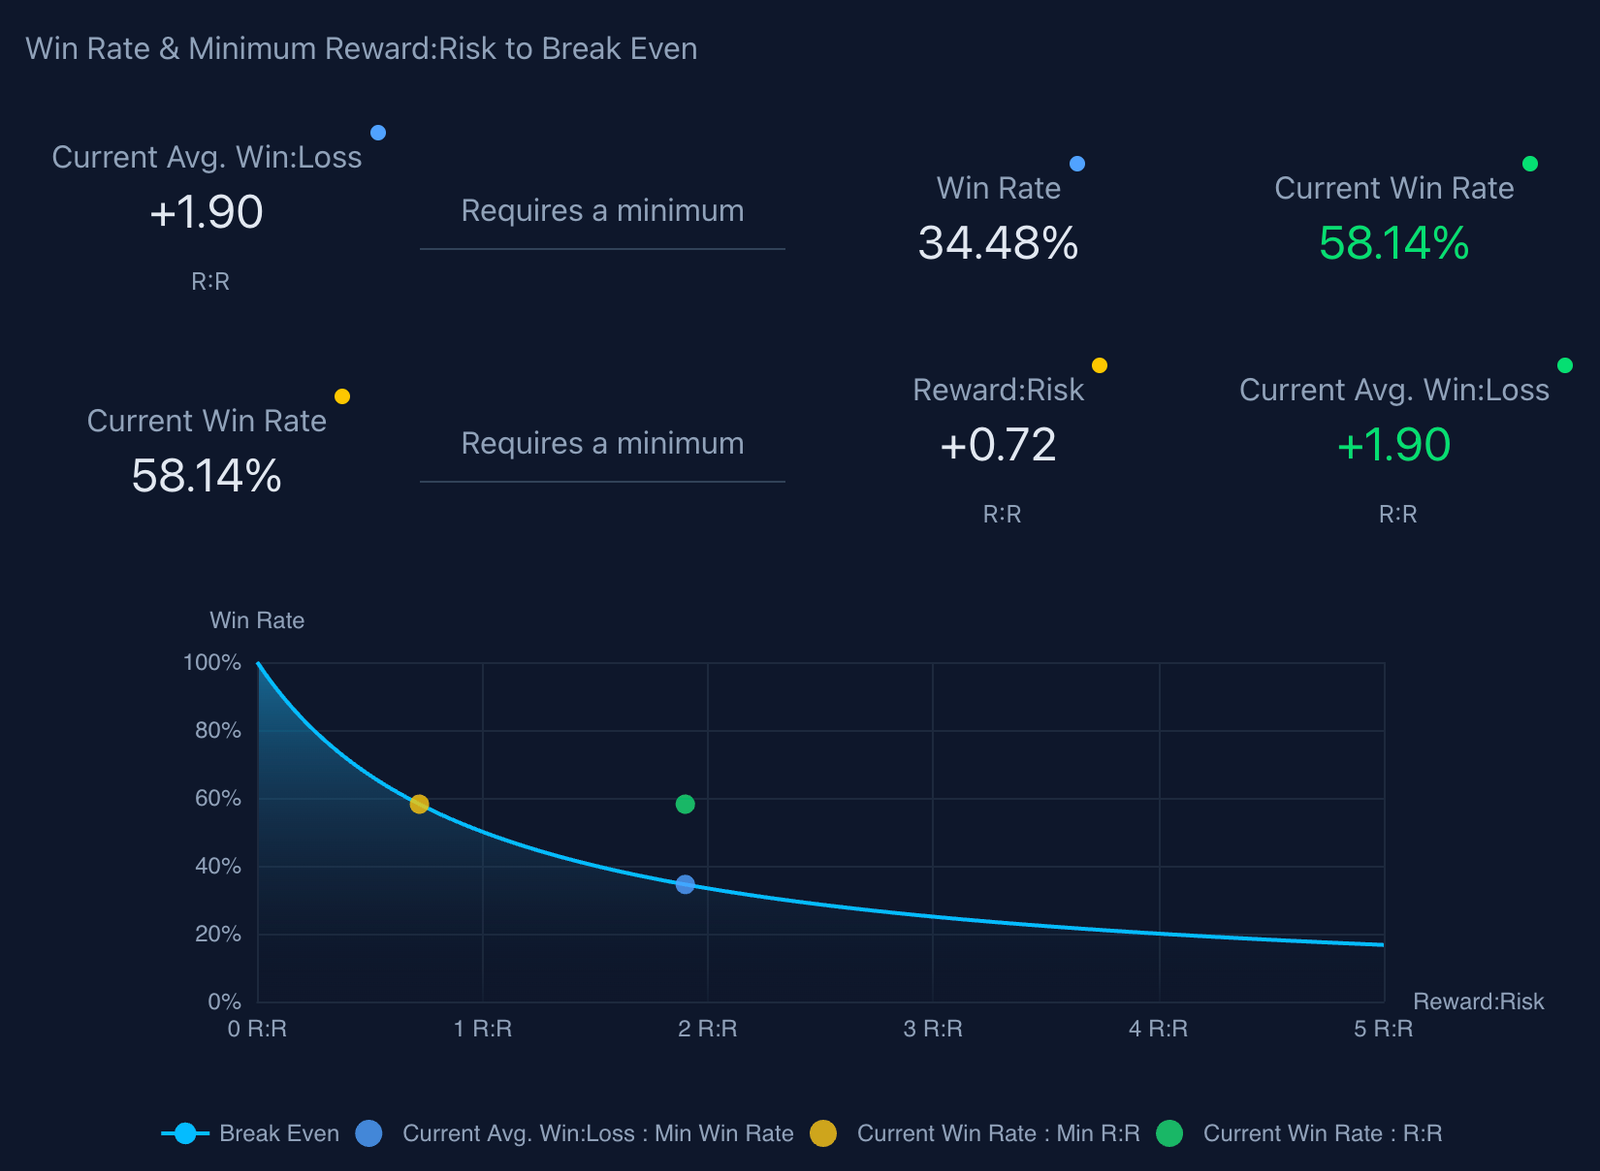
Task: Click the Break Even line marker in legend
Action: (185, 1133)
